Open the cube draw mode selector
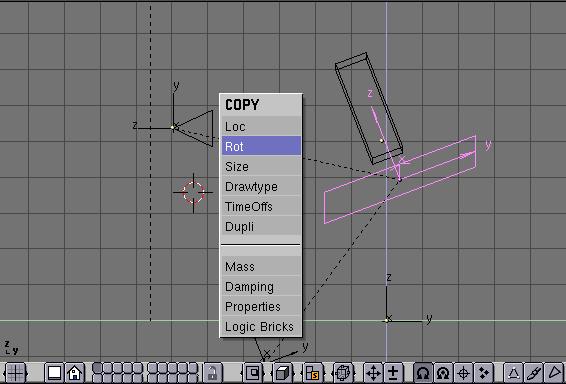This screenshot has height=384, width=566. pyautogui.click(x=283, y=373)
